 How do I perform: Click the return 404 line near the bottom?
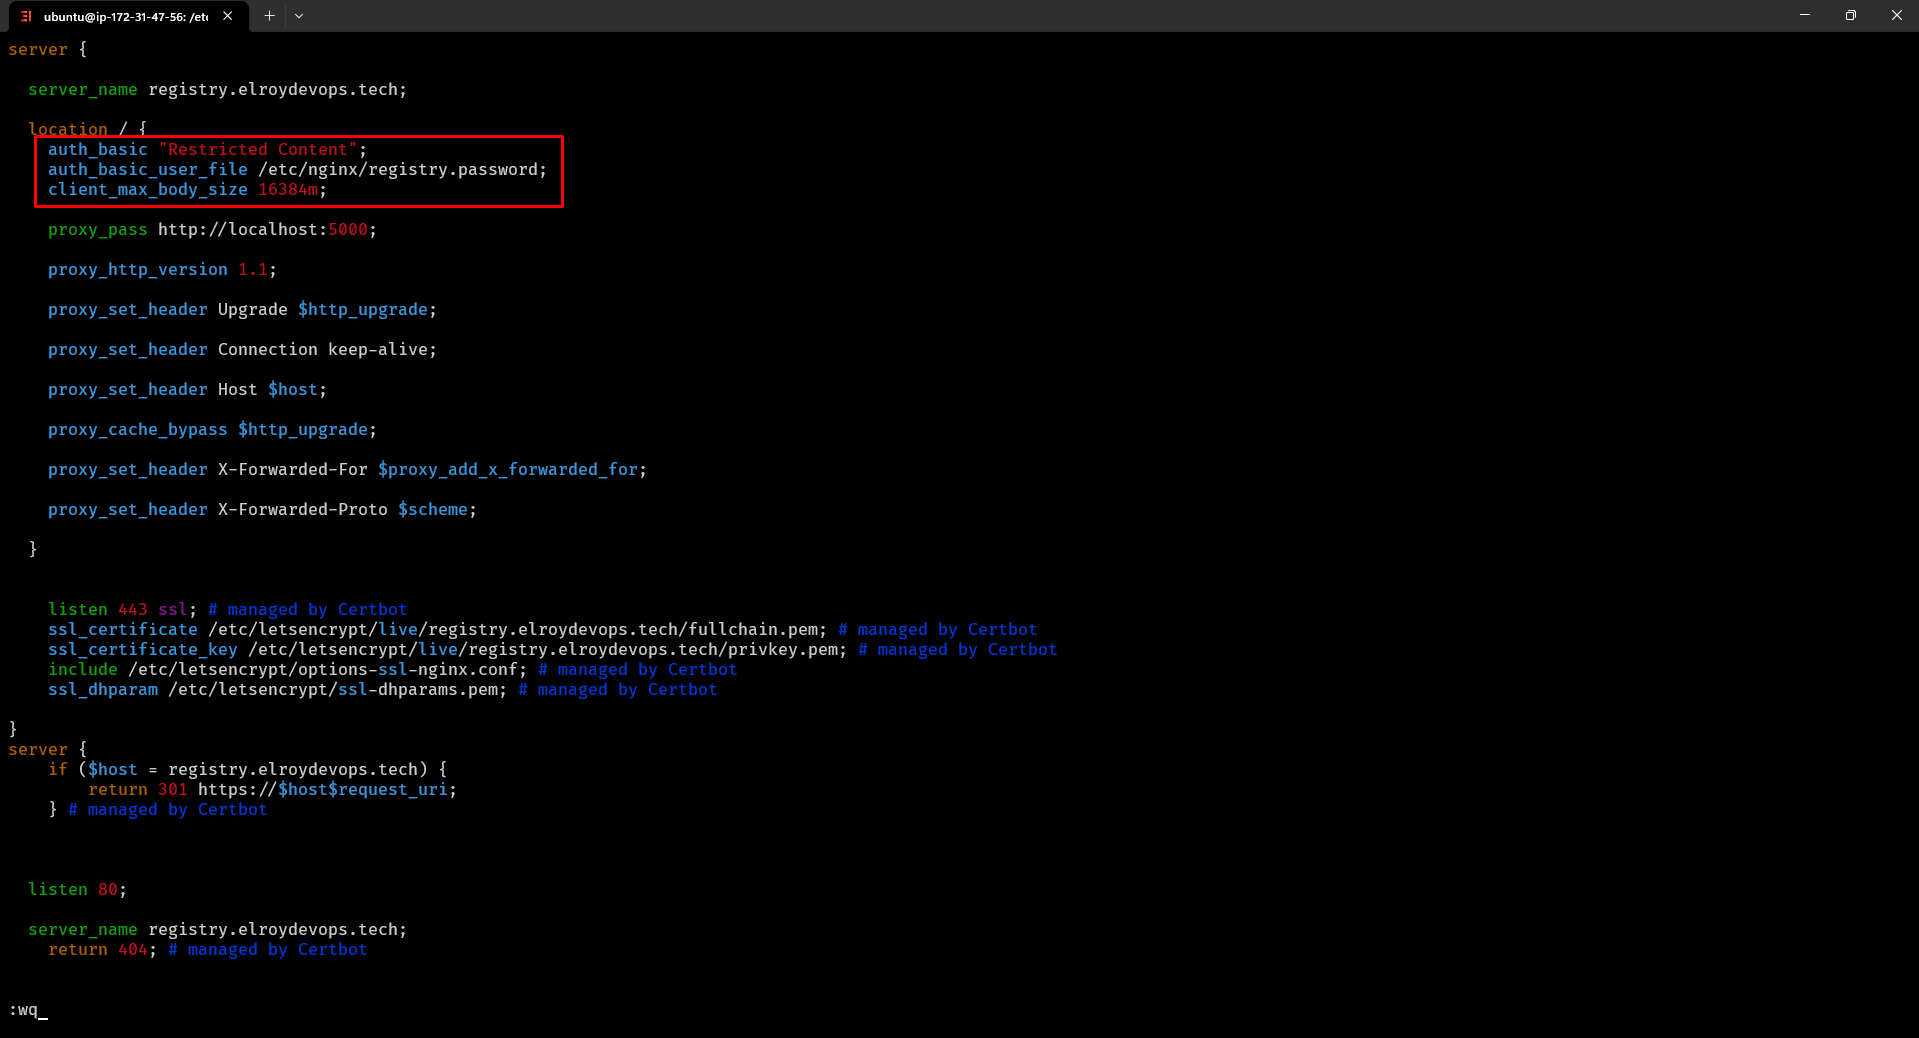[x=100, y=950]
